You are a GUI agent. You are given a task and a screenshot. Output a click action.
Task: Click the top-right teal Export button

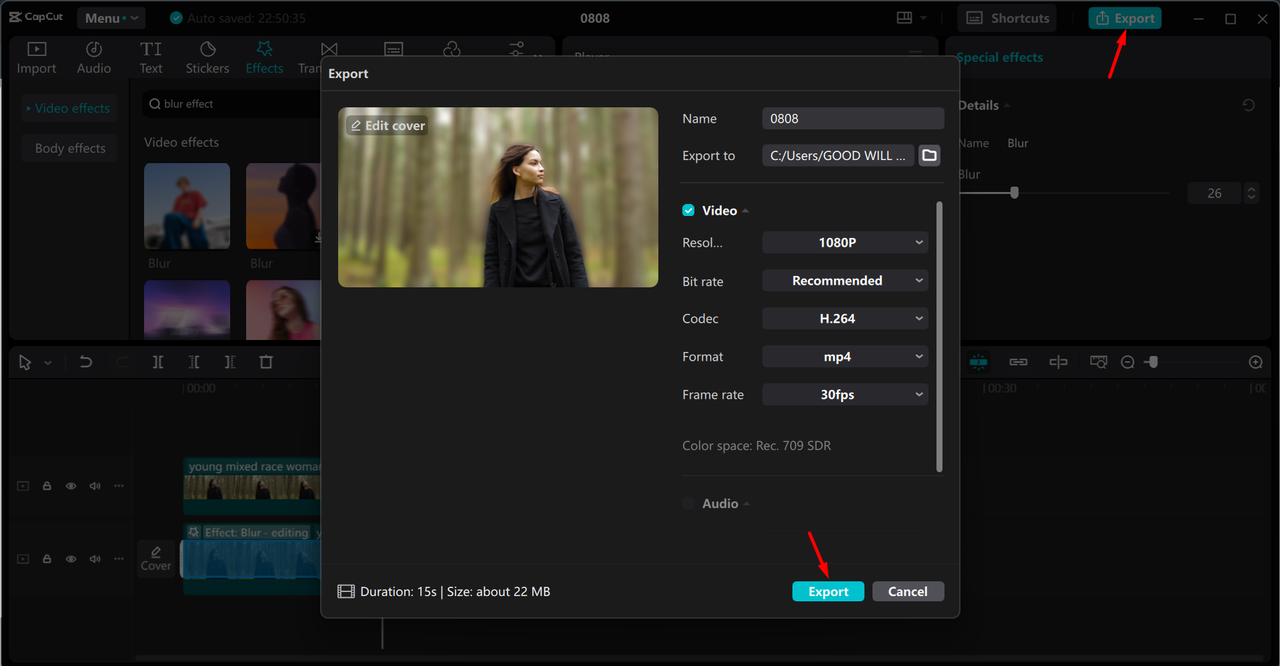click(x=1125, y=18)
